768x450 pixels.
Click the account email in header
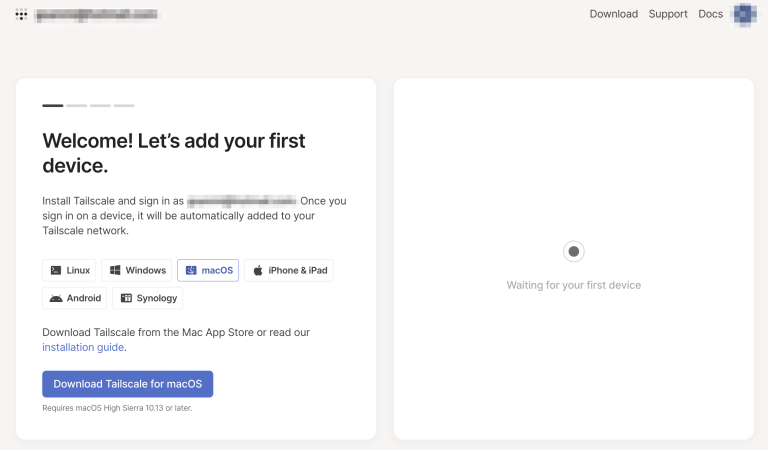98,15
